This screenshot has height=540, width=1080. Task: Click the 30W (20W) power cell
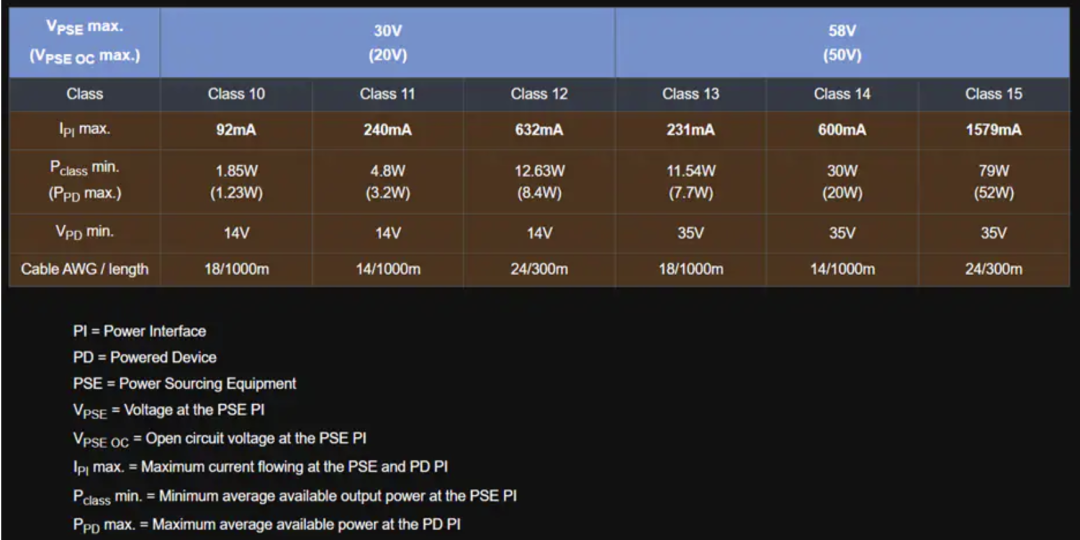[842, 182]
